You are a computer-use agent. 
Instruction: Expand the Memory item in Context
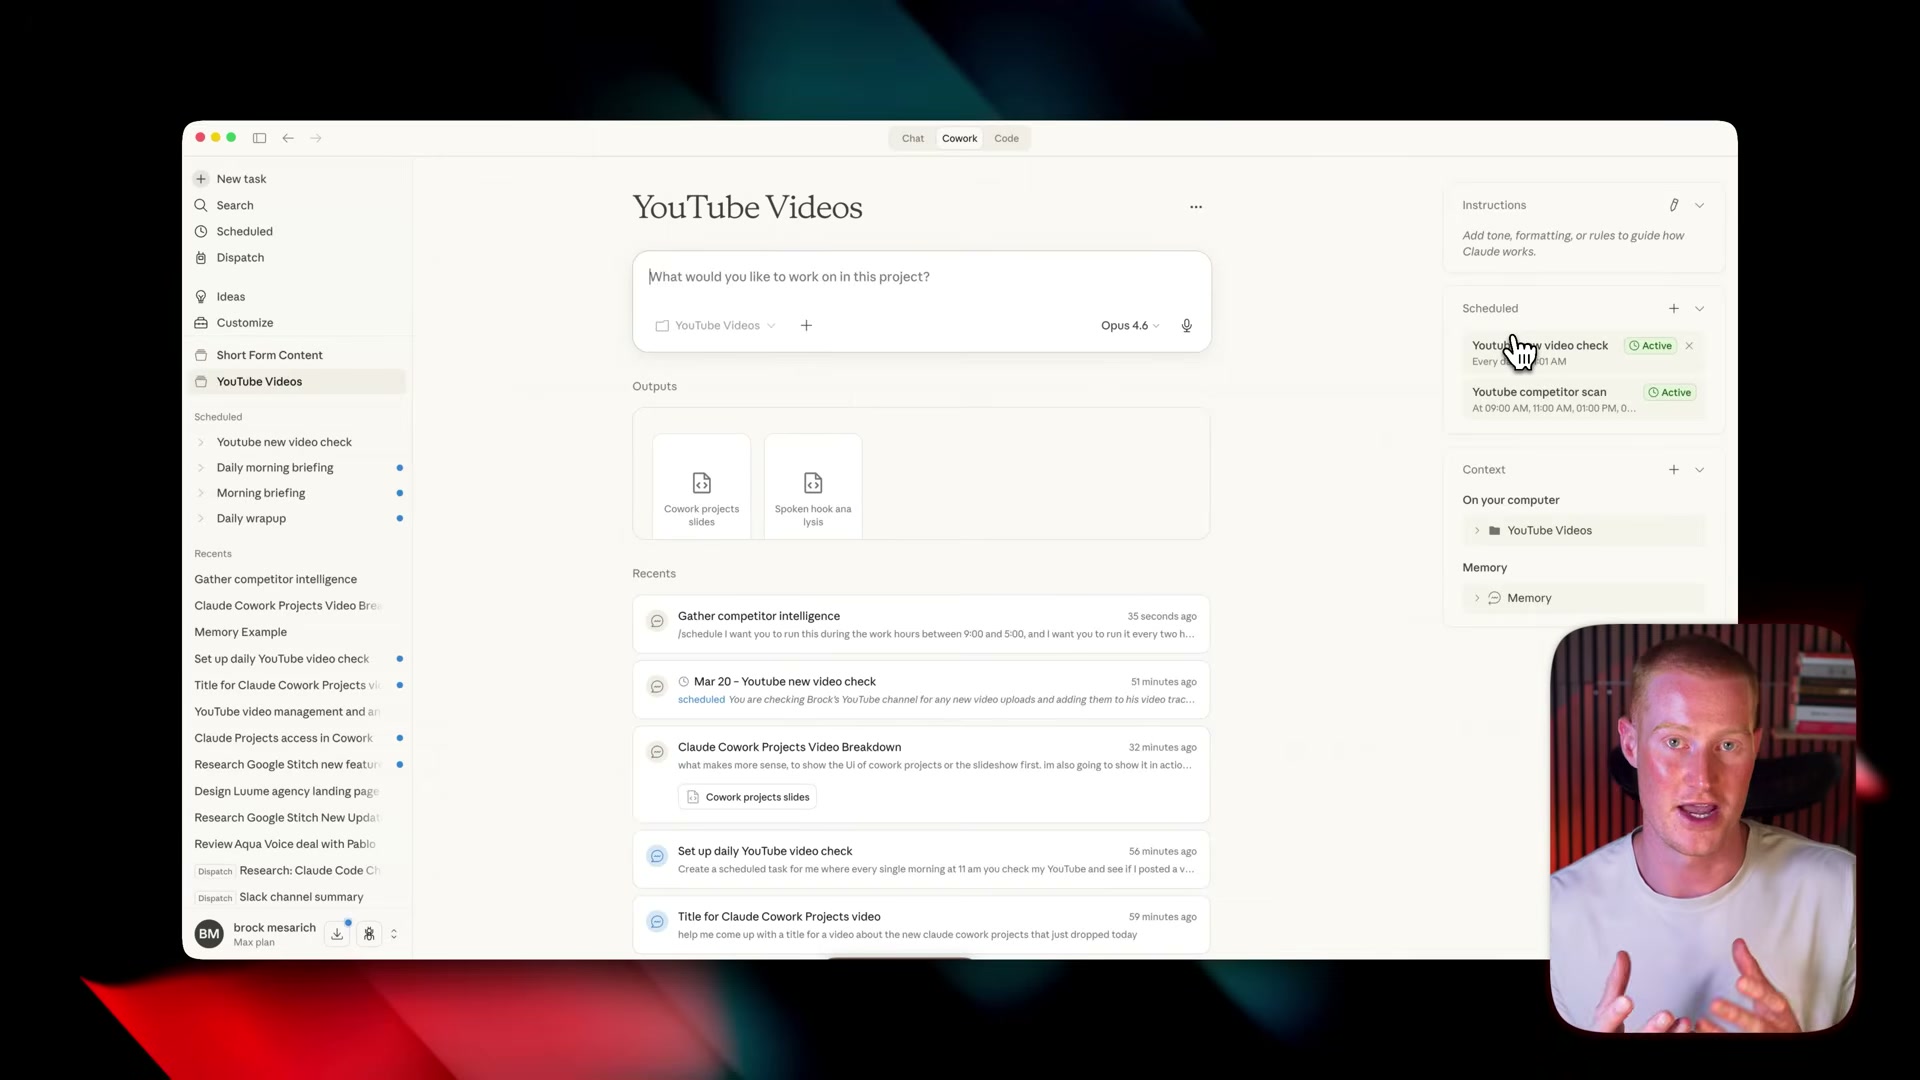click(x=1477, y=598)
